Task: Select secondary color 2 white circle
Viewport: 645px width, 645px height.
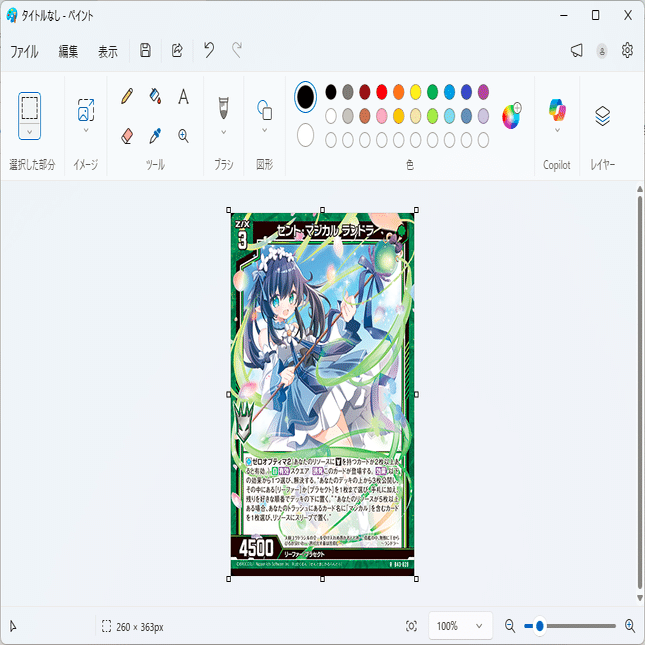Action: coord(305,135)
